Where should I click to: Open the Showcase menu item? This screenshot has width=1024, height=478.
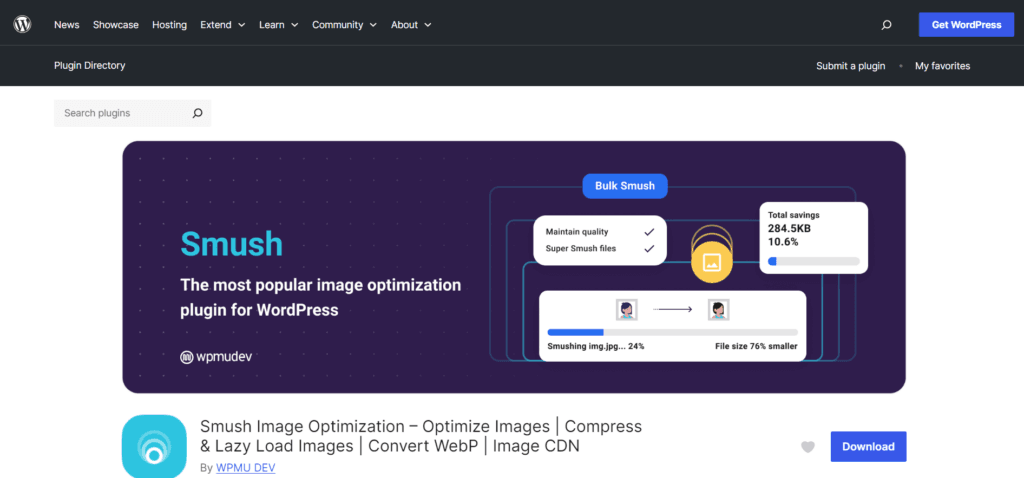point(116,25)
